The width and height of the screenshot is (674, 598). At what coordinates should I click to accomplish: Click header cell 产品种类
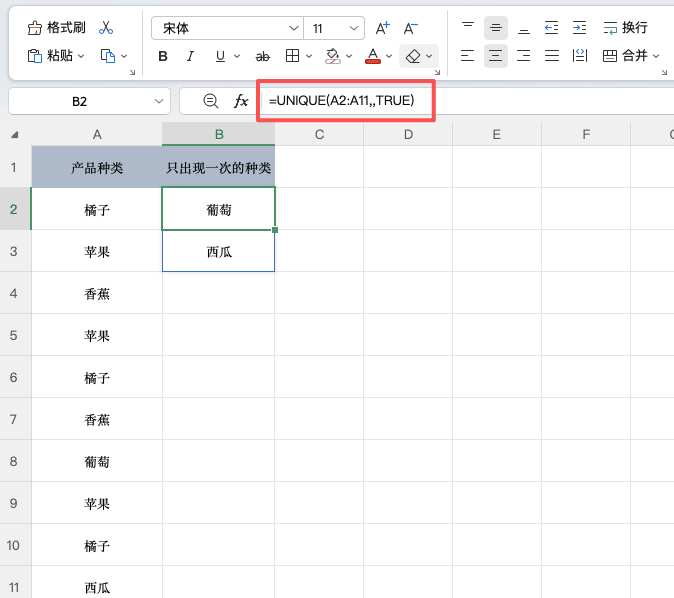[97, 167]
